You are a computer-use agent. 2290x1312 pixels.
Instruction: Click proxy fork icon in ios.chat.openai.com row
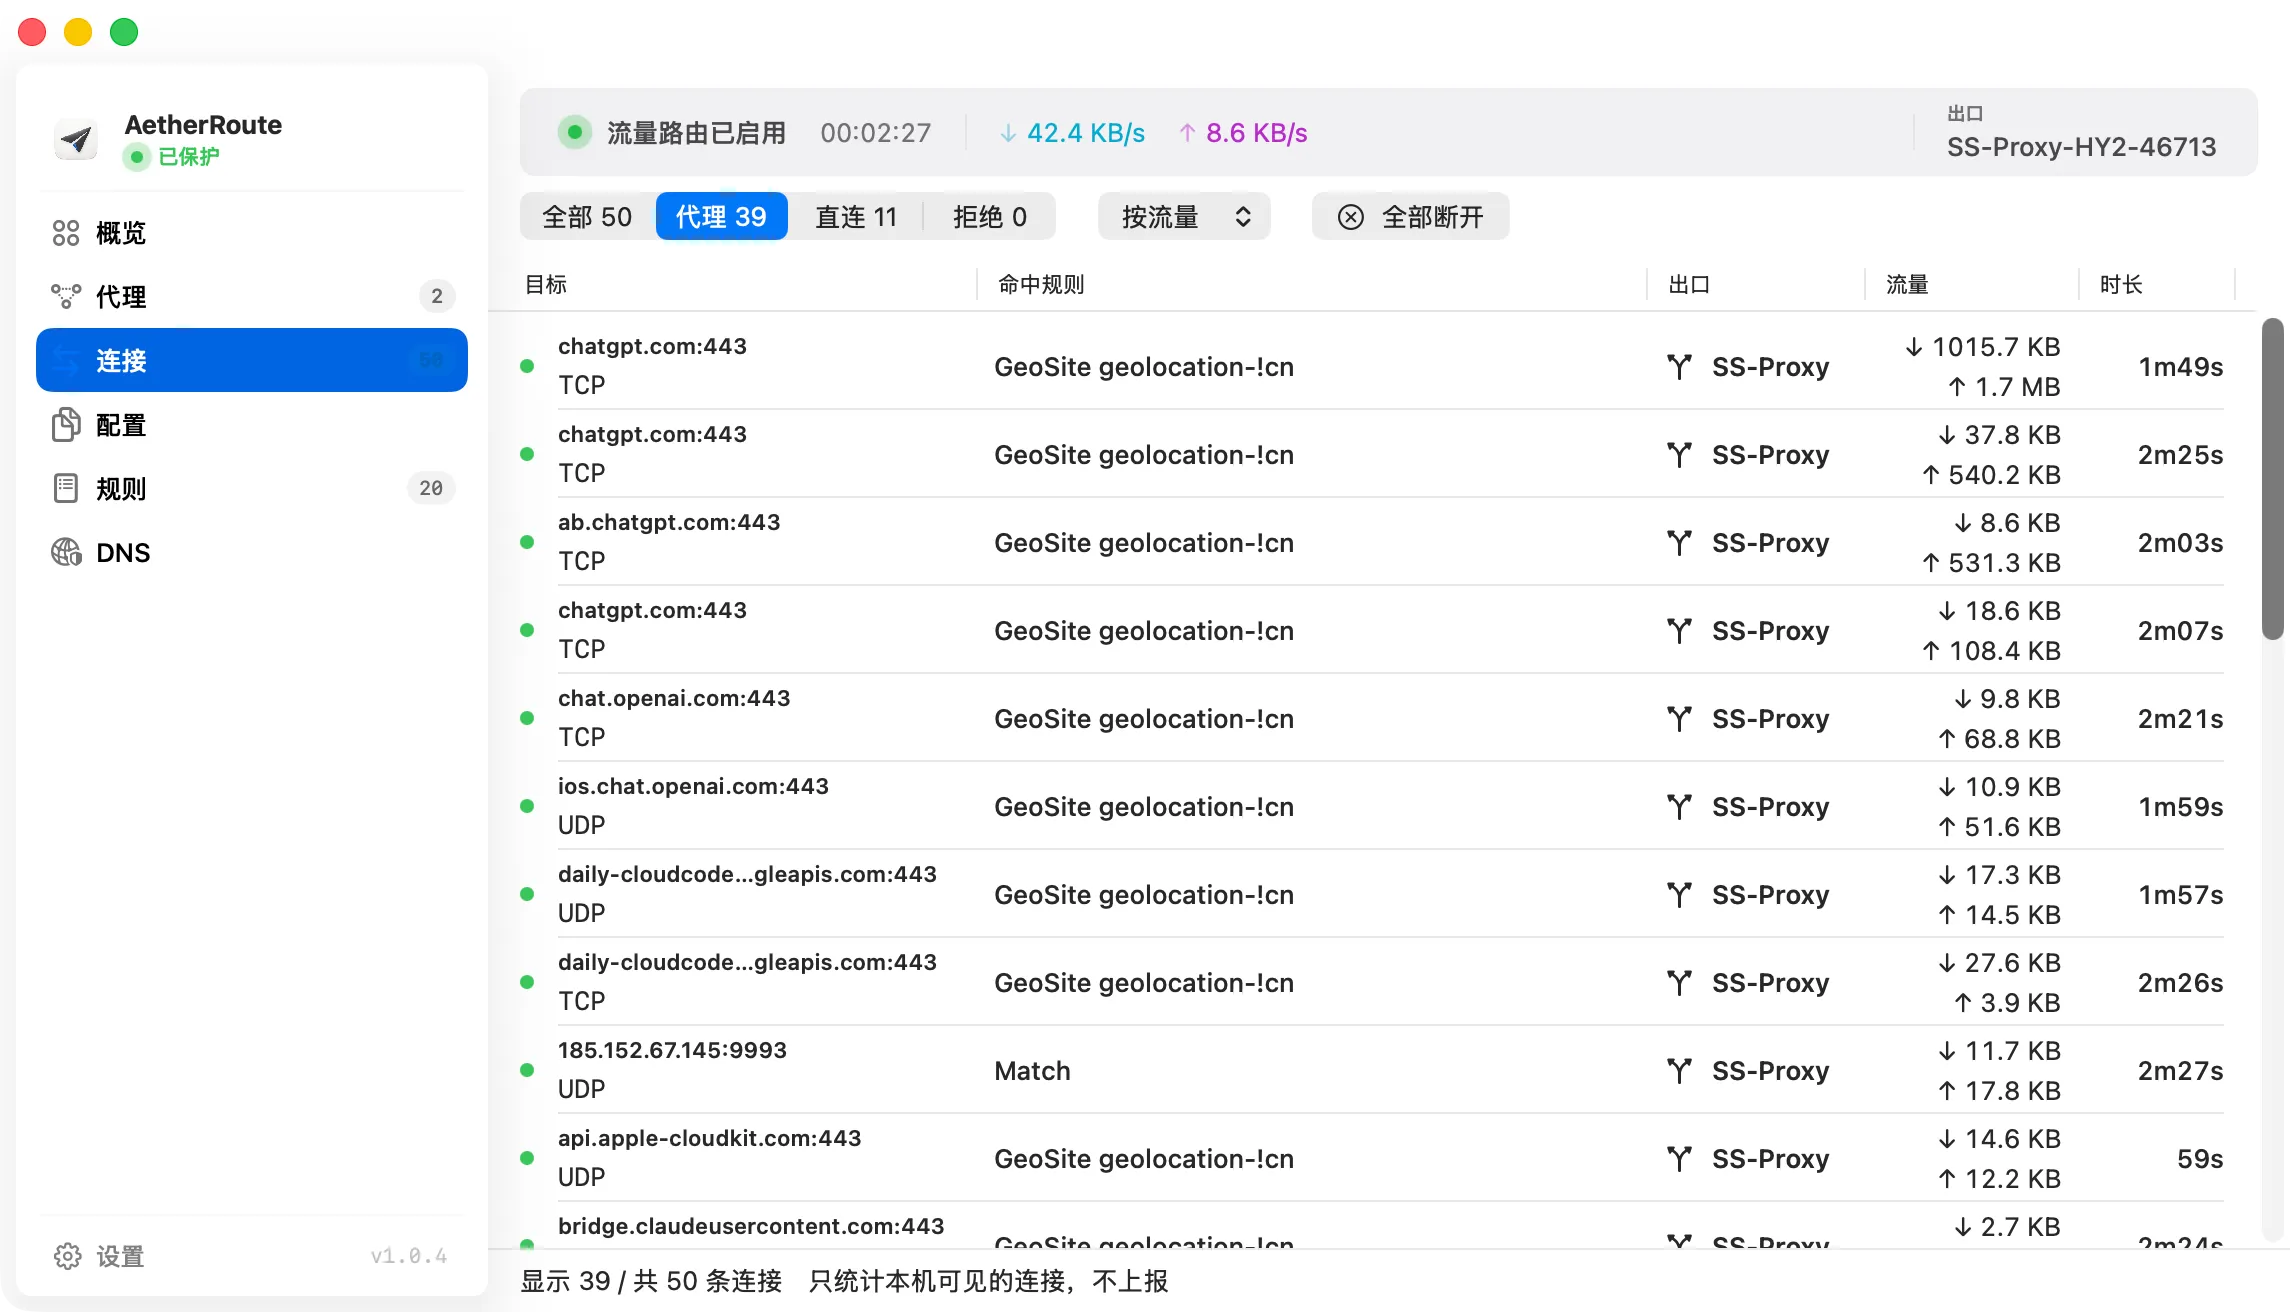(x=1680, y=807)
